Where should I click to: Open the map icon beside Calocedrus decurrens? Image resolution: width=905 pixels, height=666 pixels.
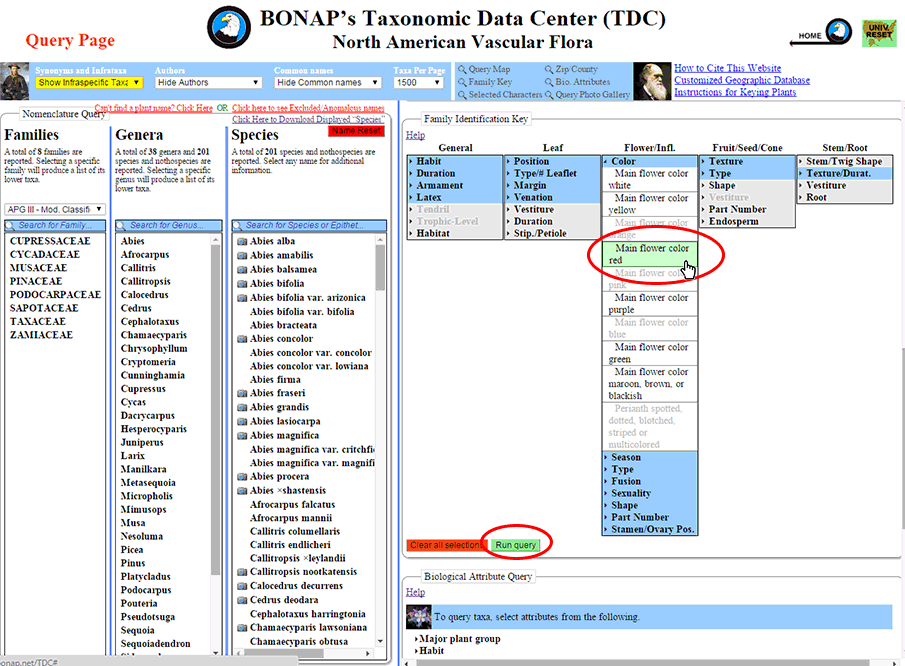click(x=242, y=586)
